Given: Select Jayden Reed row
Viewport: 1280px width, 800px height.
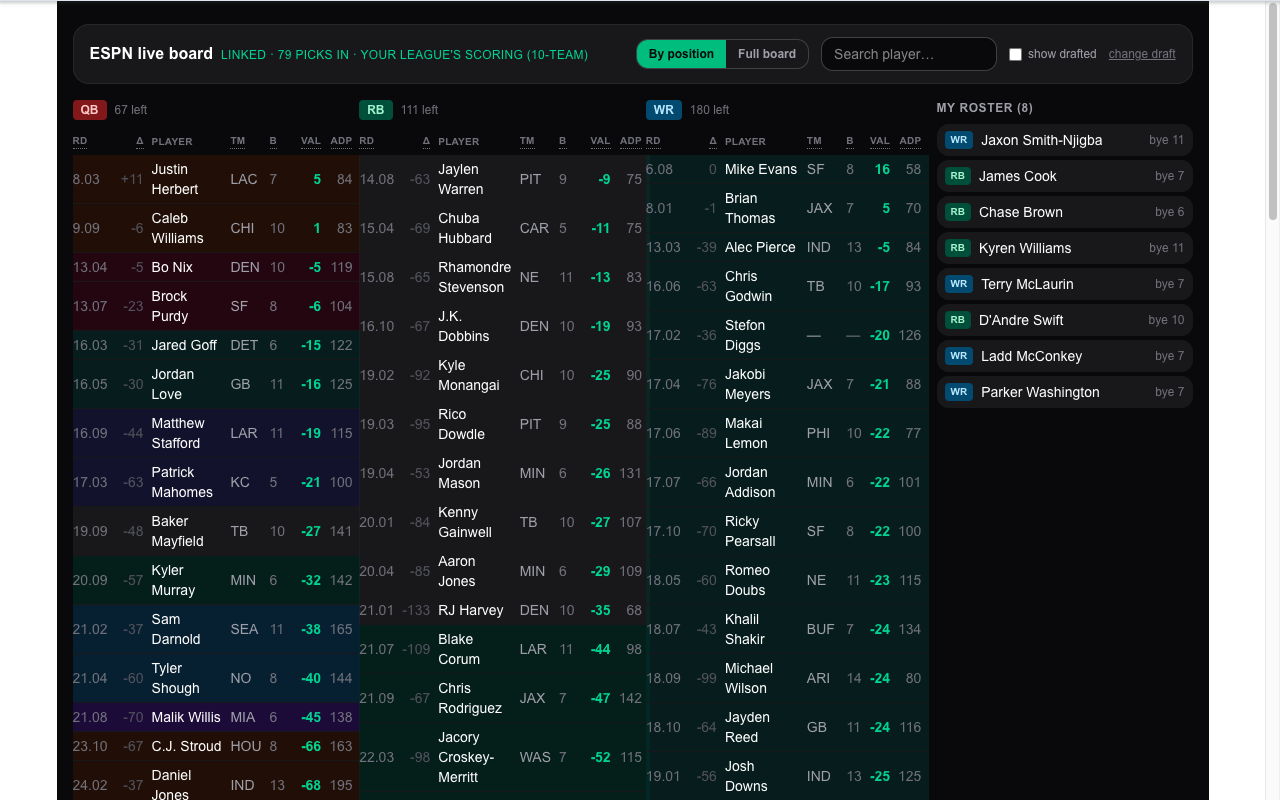Looking at the screenshot, I should pyautogui.click(x=788, y=728).
